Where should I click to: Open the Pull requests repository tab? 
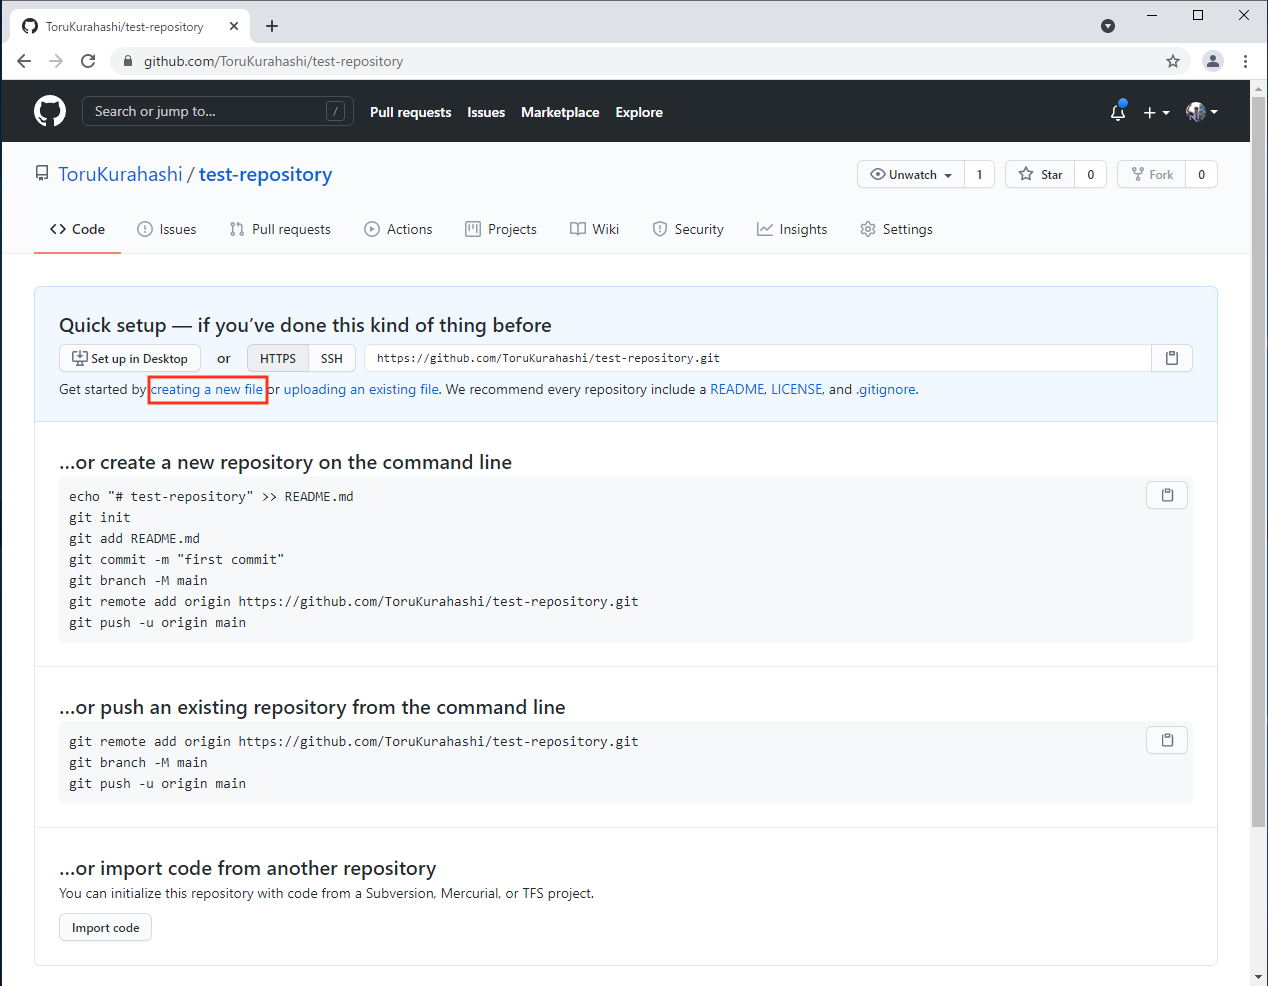(280, 229)
